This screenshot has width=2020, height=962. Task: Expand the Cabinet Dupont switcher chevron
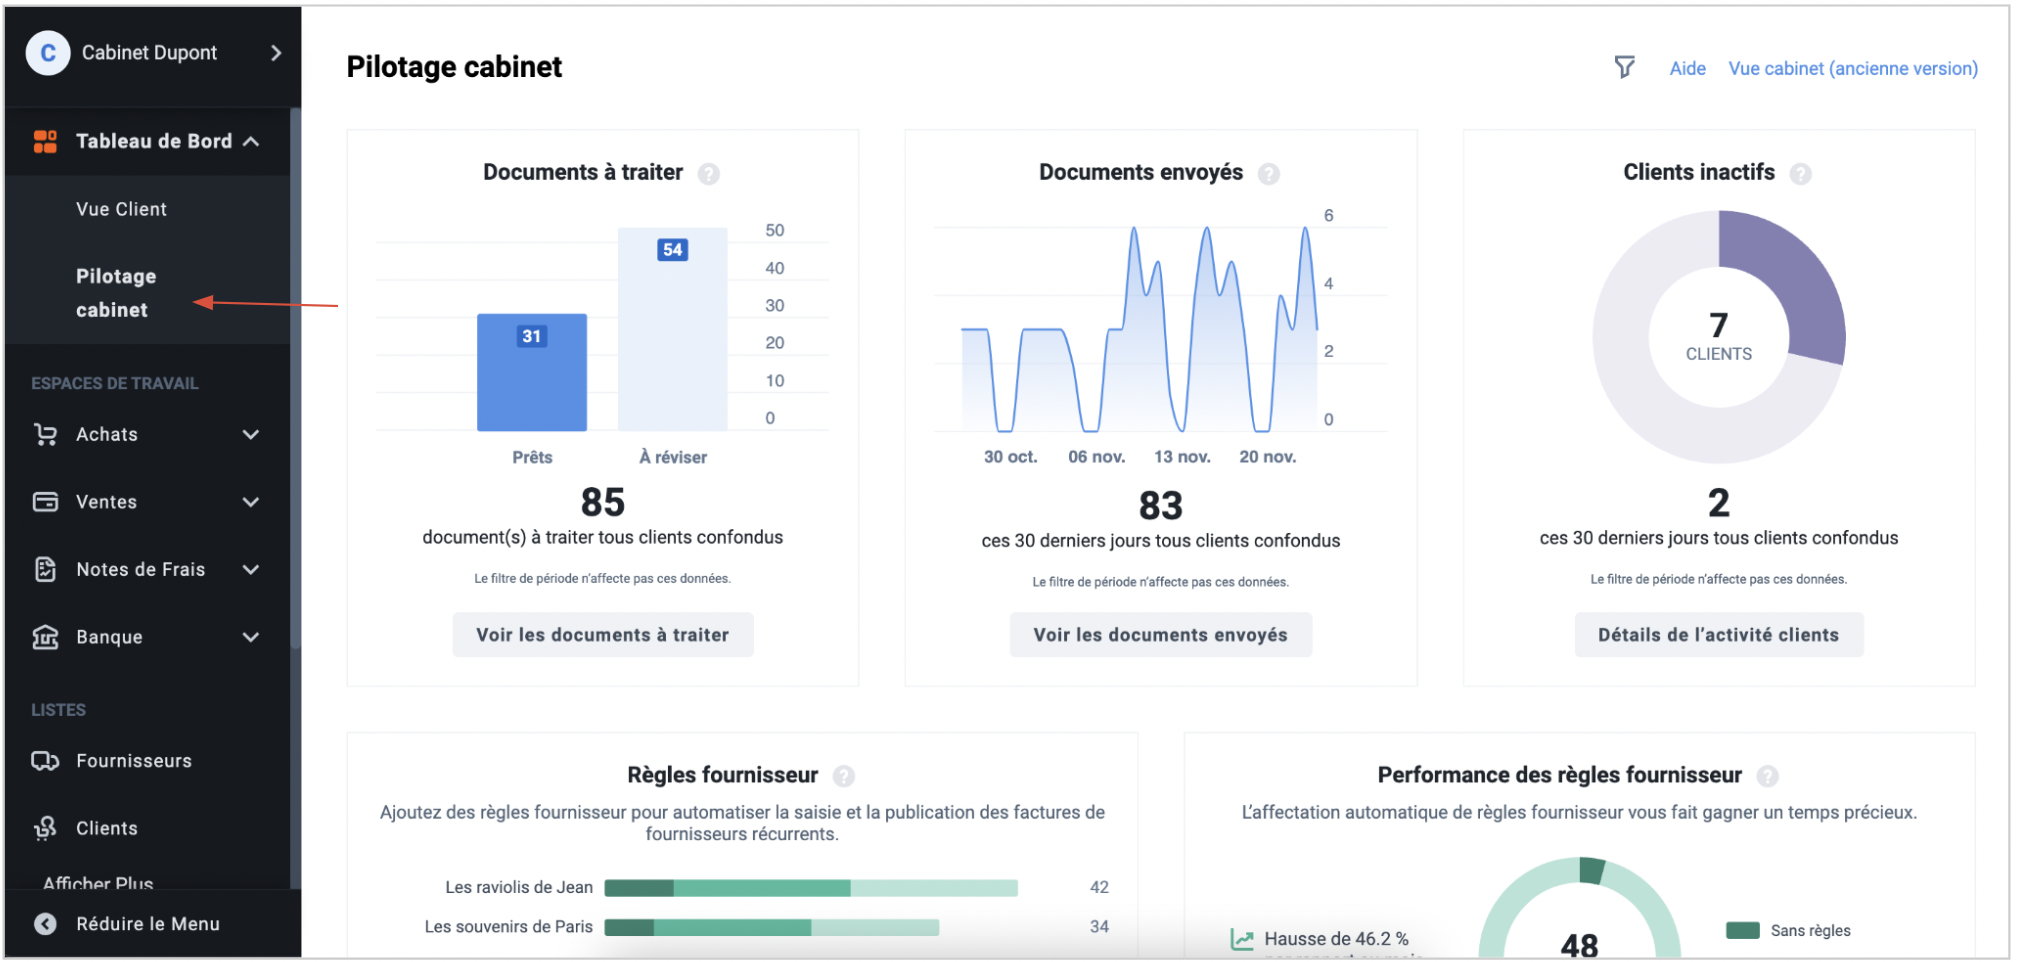276,53
